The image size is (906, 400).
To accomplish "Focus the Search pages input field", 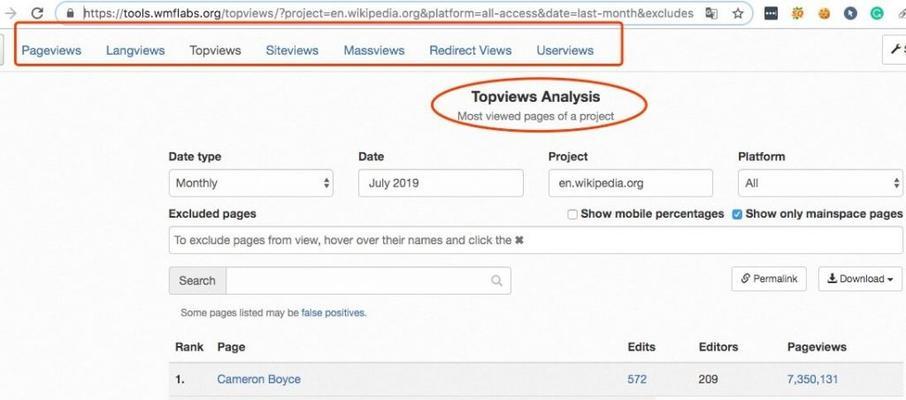I will 369,280.
